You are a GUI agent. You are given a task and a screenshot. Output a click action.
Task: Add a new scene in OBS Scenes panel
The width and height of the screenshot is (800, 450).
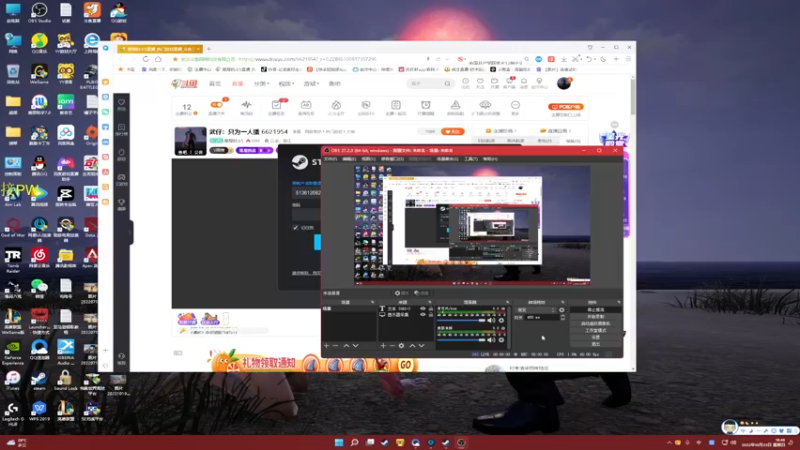(327, 346)
